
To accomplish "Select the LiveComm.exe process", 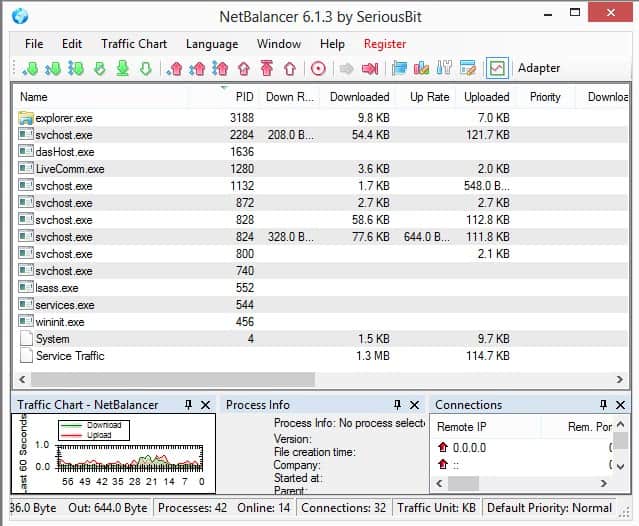I will click(x=322, y=169).
